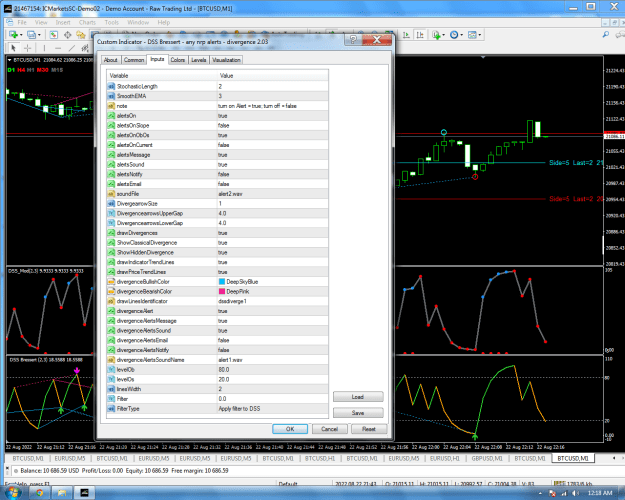This screenshot has height=500, width=625.
Task: Open the Periods dropdown arrow
Action: 461,35
